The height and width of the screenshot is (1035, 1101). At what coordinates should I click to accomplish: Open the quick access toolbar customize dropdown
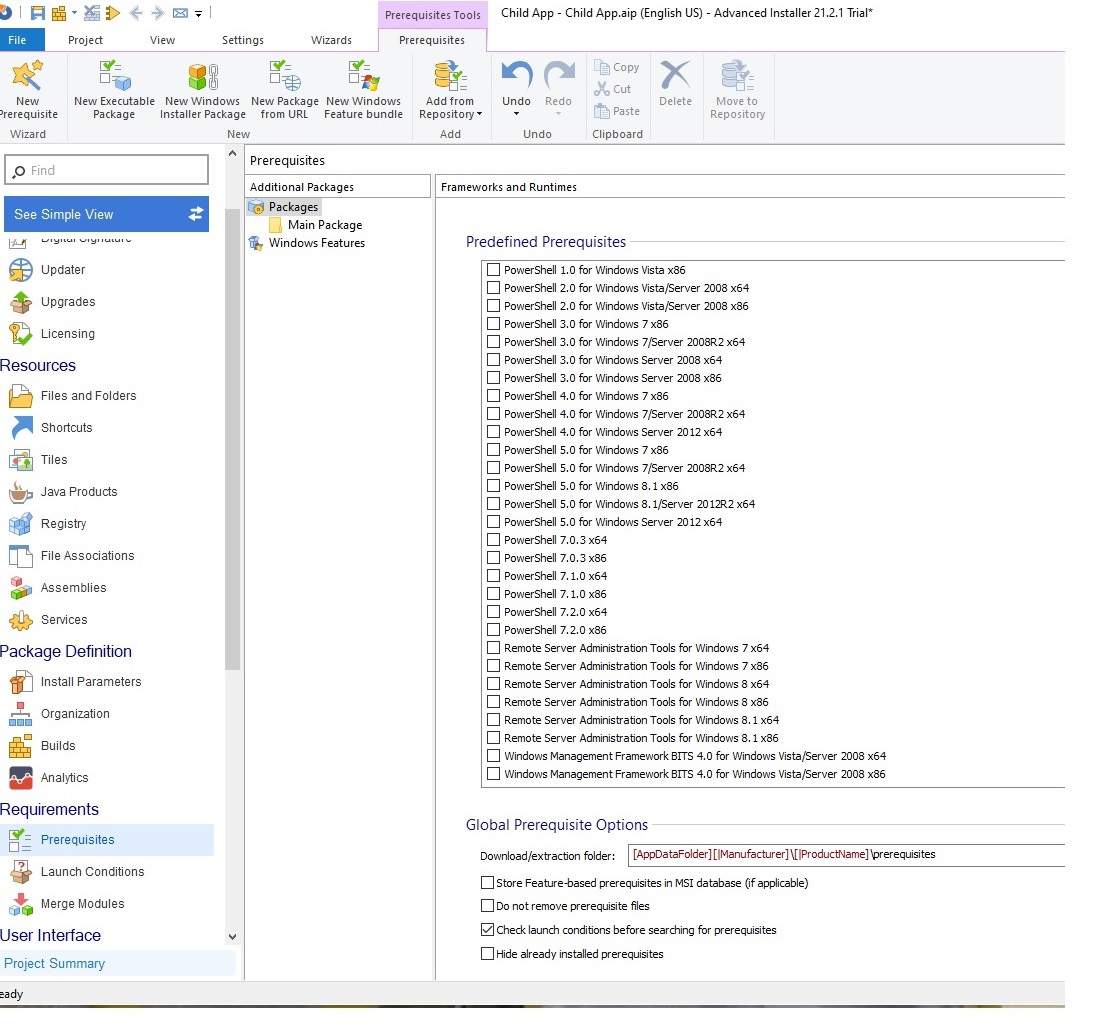point(199,13)
